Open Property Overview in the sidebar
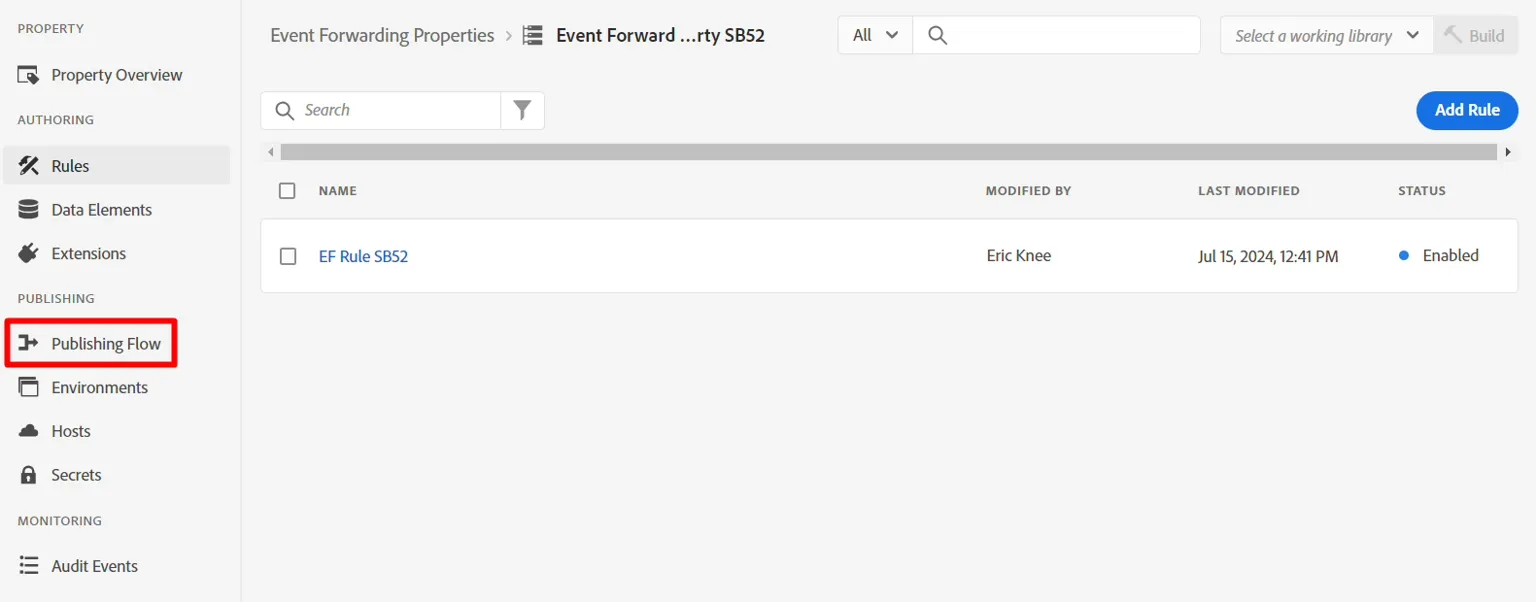 [117, 75]
